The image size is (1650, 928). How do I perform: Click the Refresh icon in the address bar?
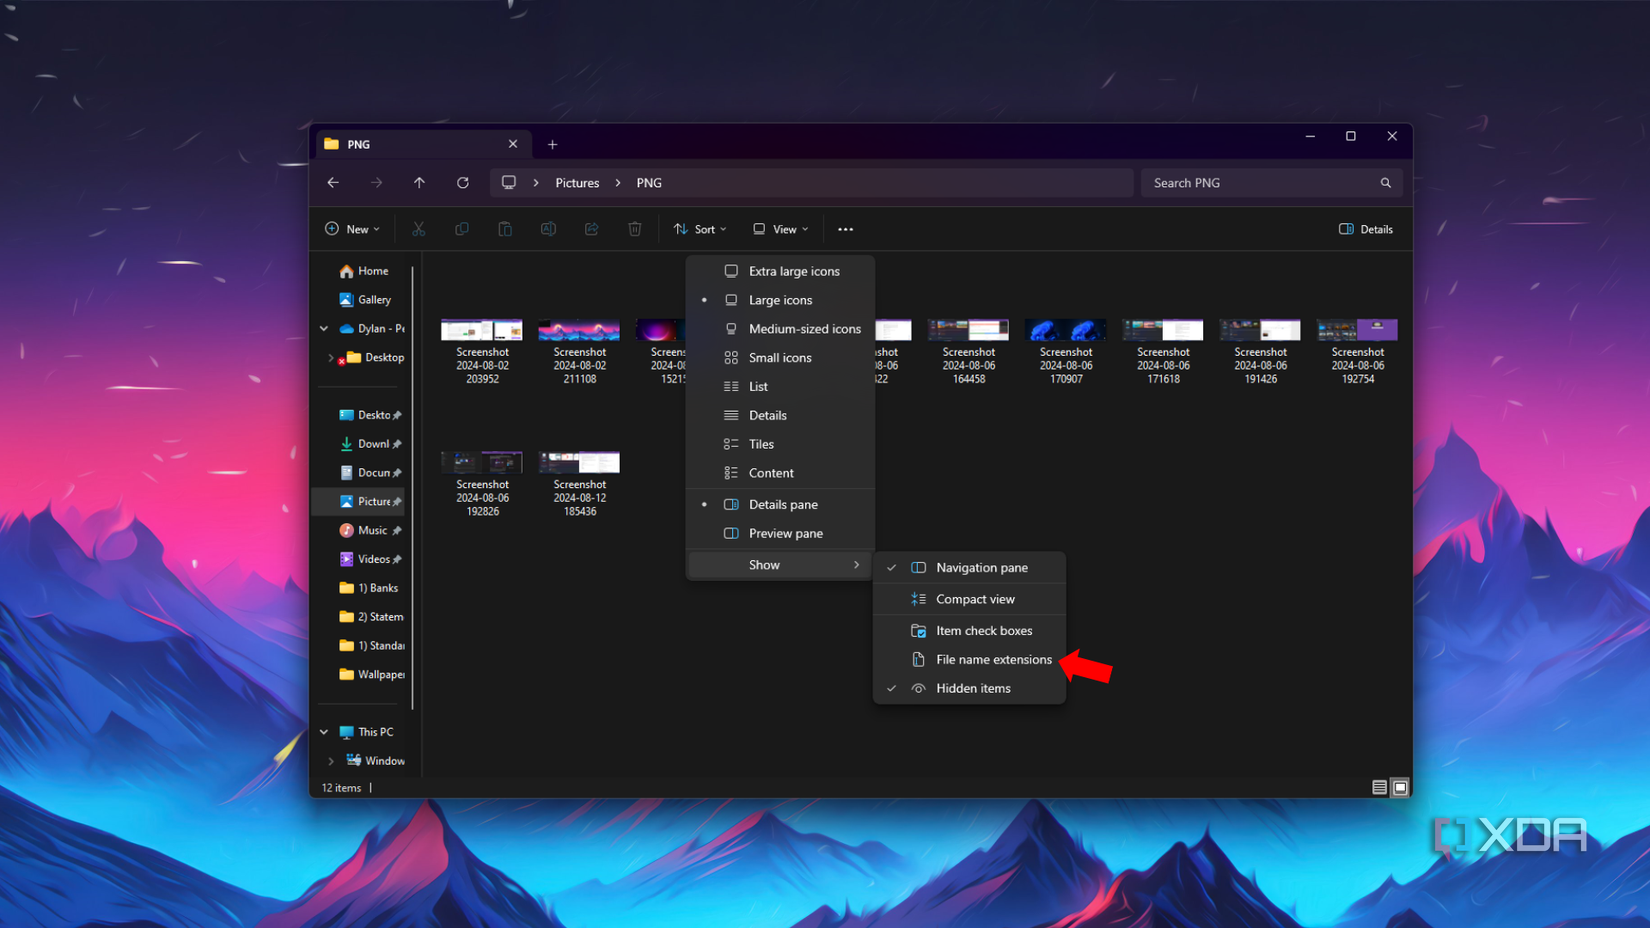(x=462, y=182)
